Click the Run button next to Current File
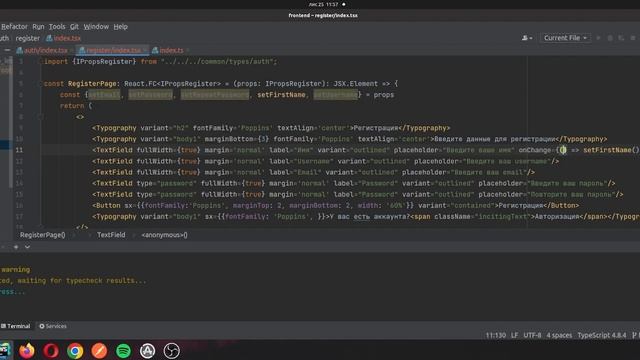 (x=598, y=38)
